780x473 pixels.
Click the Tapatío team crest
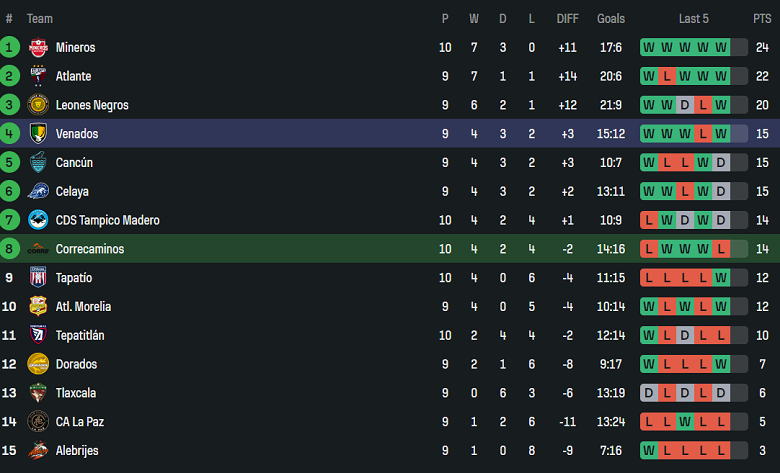pyautogui.click(x=38, y=278)
